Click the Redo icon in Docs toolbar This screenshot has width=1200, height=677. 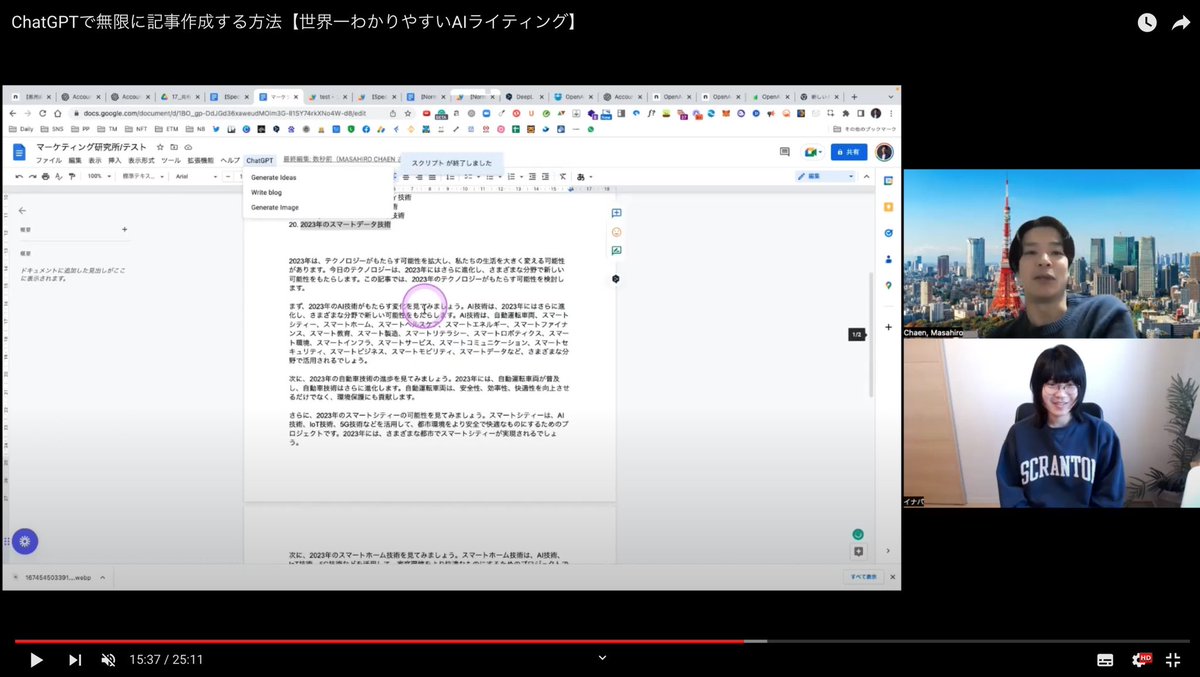tap(32, 176)
